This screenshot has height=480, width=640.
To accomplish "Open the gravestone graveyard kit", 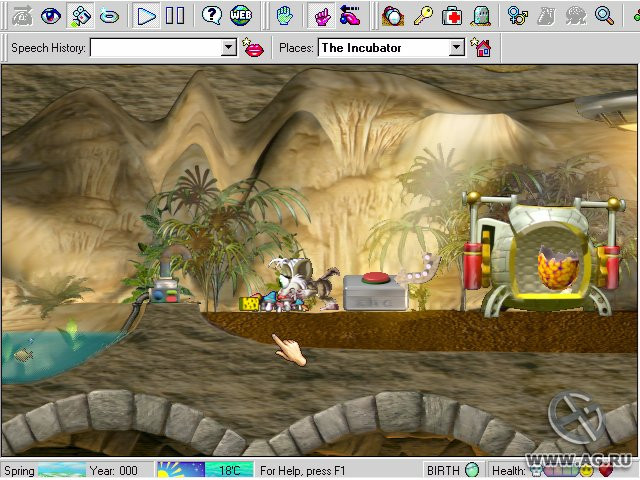I will point(481,16).
